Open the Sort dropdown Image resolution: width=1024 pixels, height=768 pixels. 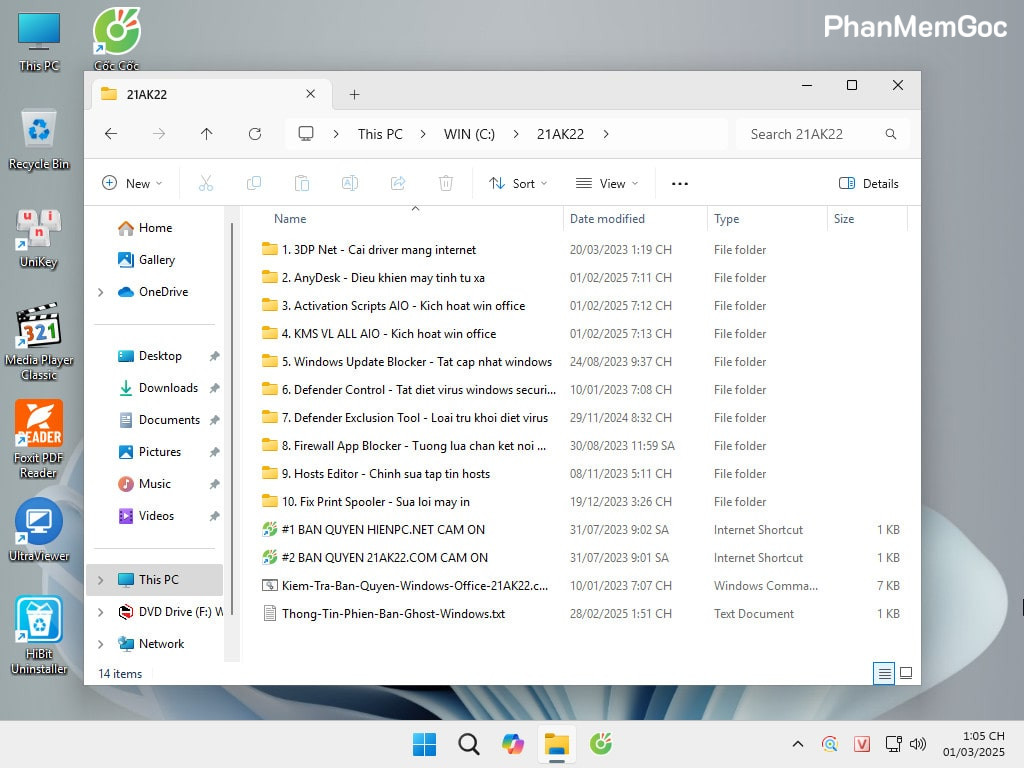click(518, 183)
